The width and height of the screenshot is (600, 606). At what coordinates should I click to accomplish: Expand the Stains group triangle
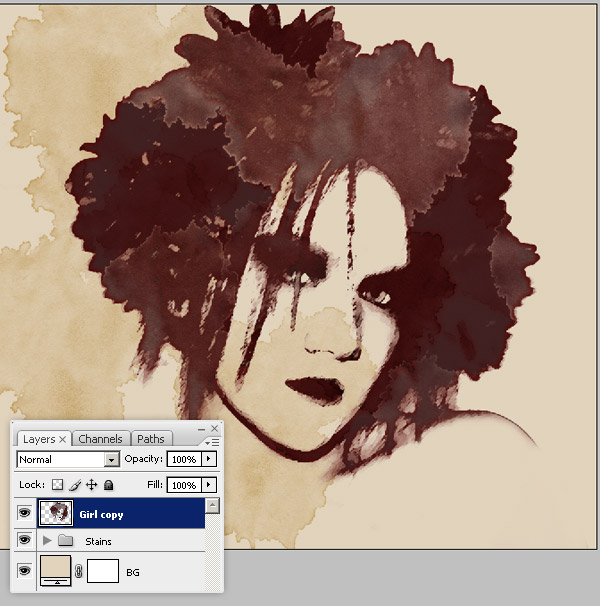47,541
